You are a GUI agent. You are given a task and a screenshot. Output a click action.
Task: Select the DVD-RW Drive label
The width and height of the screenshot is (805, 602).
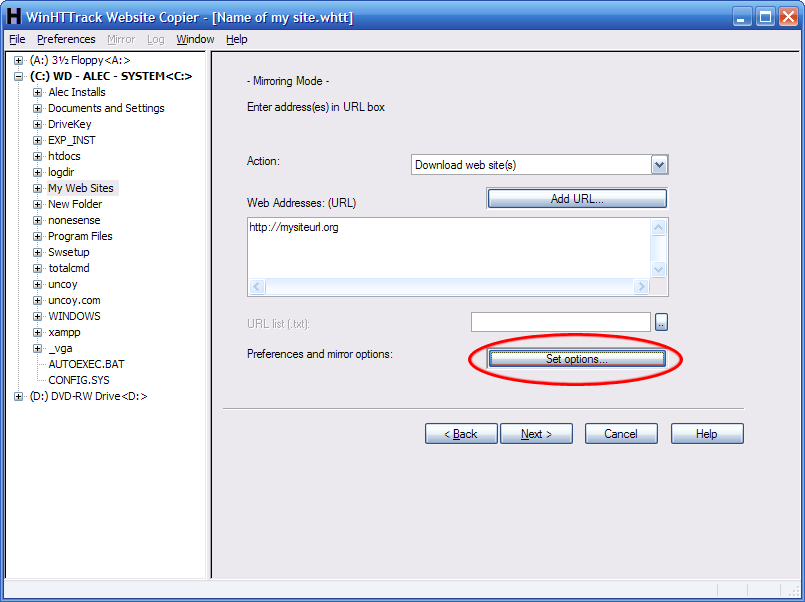click(88, 396)
